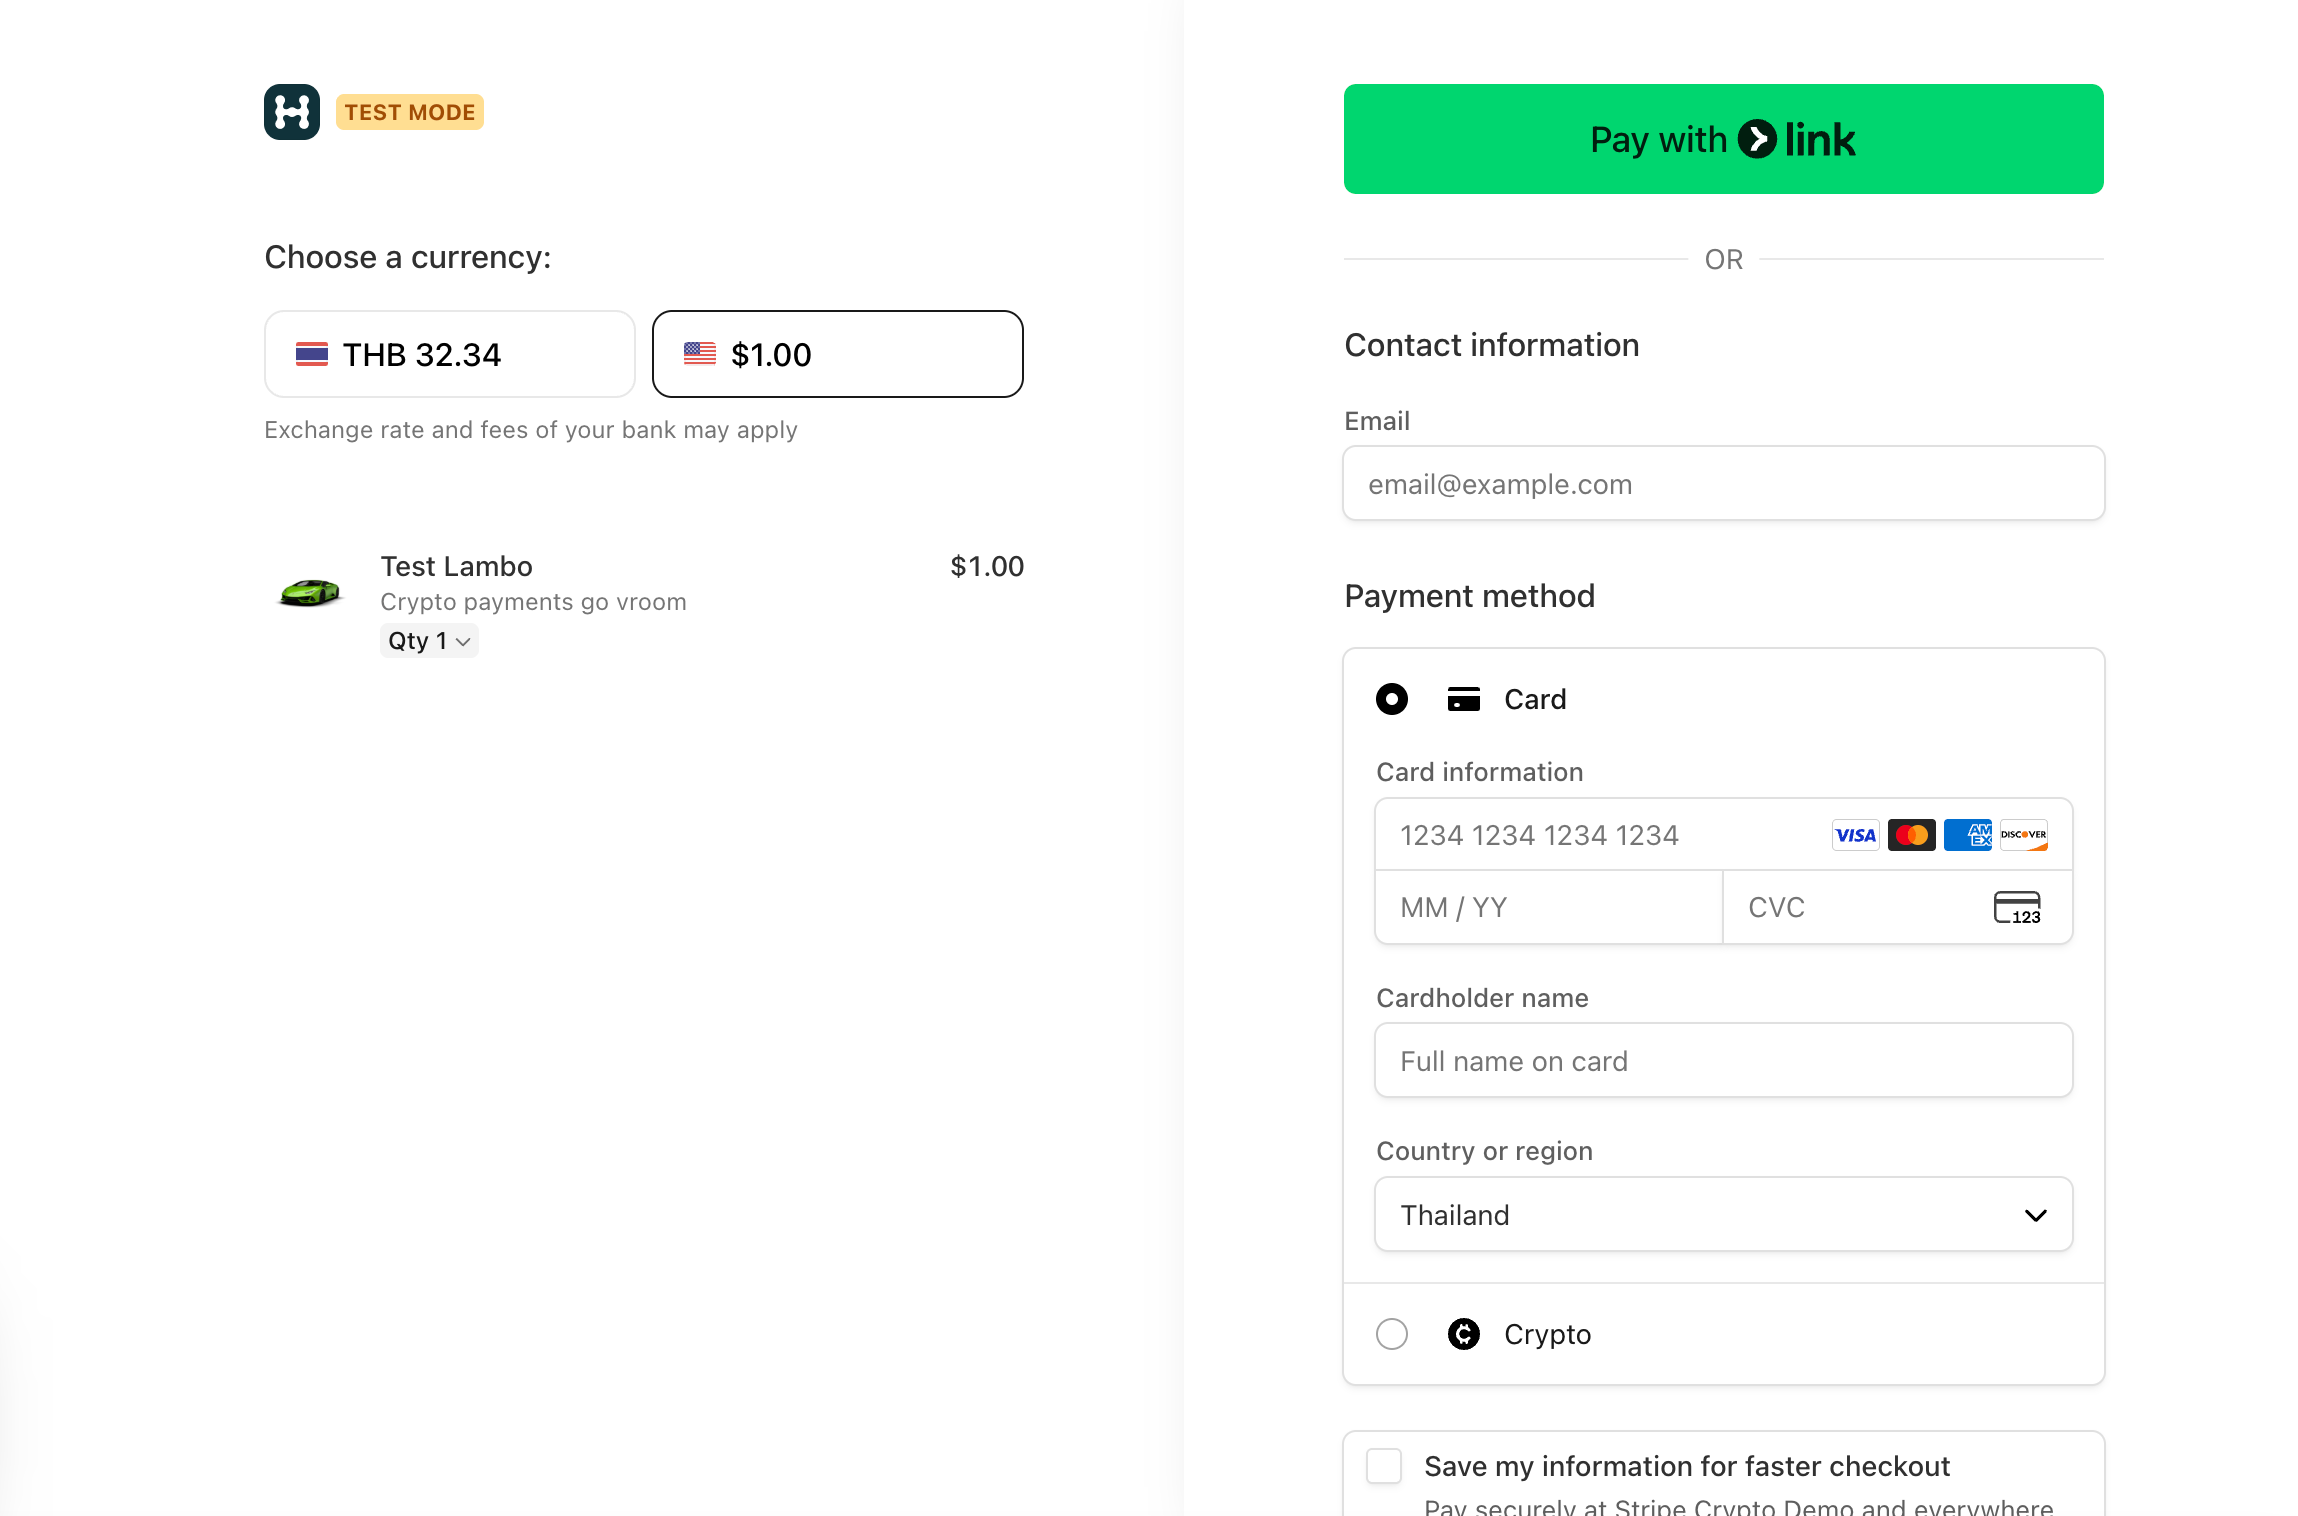Viewport: 2298px width, 1516px height.
Task: Click the Discover card brand icon
Action: click(2023, 835)
